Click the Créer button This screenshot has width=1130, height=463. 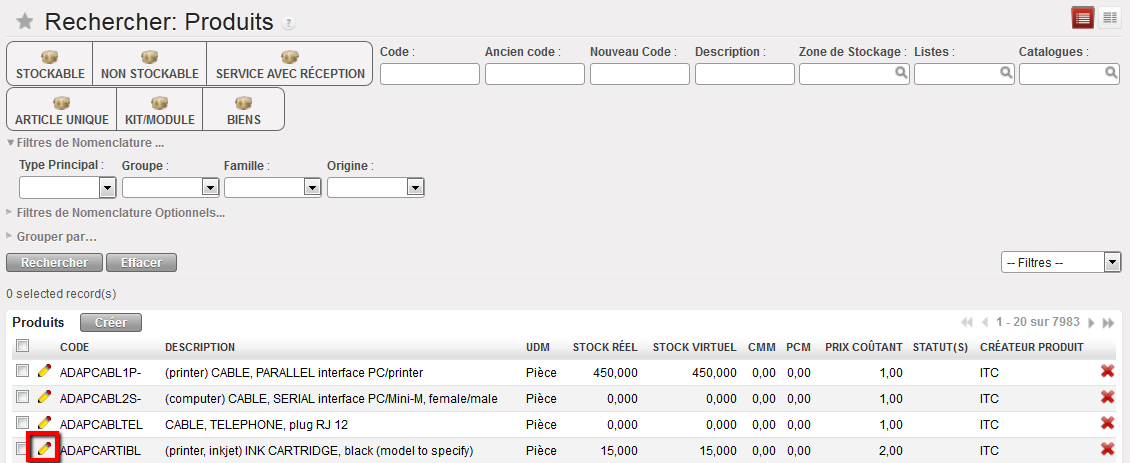click(111, 323)
